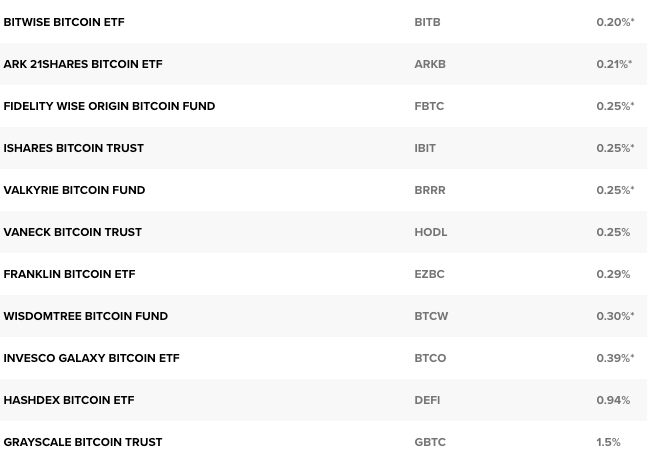Viewport: 647px width, 459px height.
Task: Click the BITB ticker symbol
Action: [427, 22]
